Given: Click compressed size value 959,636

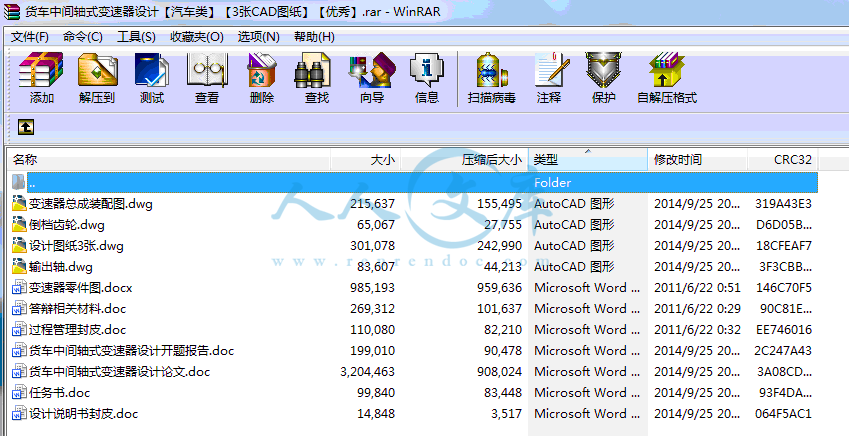Looking at the screenshot, I should [499, 288].
